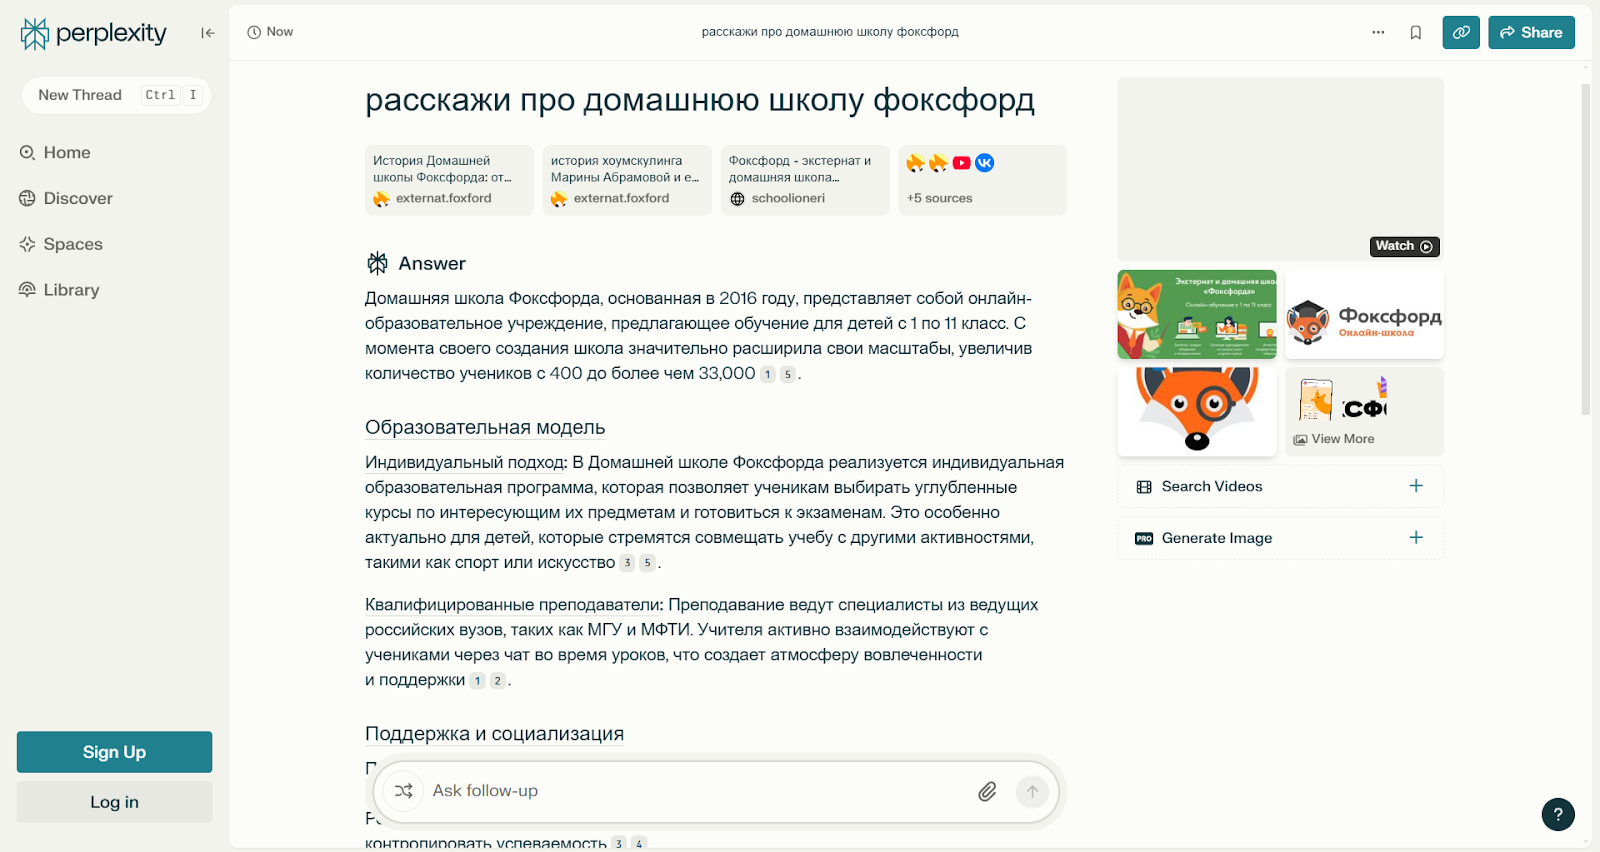
Task: Open source 'История Домашней школы Фоксфорда'
Action: pyautogui.click(x=449, y=180)
